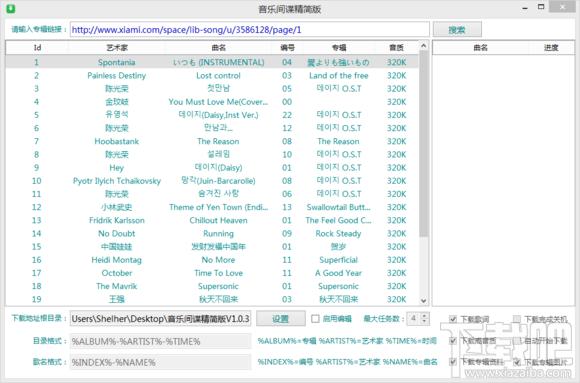The image size is (580, 383).
Task: Toggle the 下载歌词 download lyrics checkbox
Action: 453,319
